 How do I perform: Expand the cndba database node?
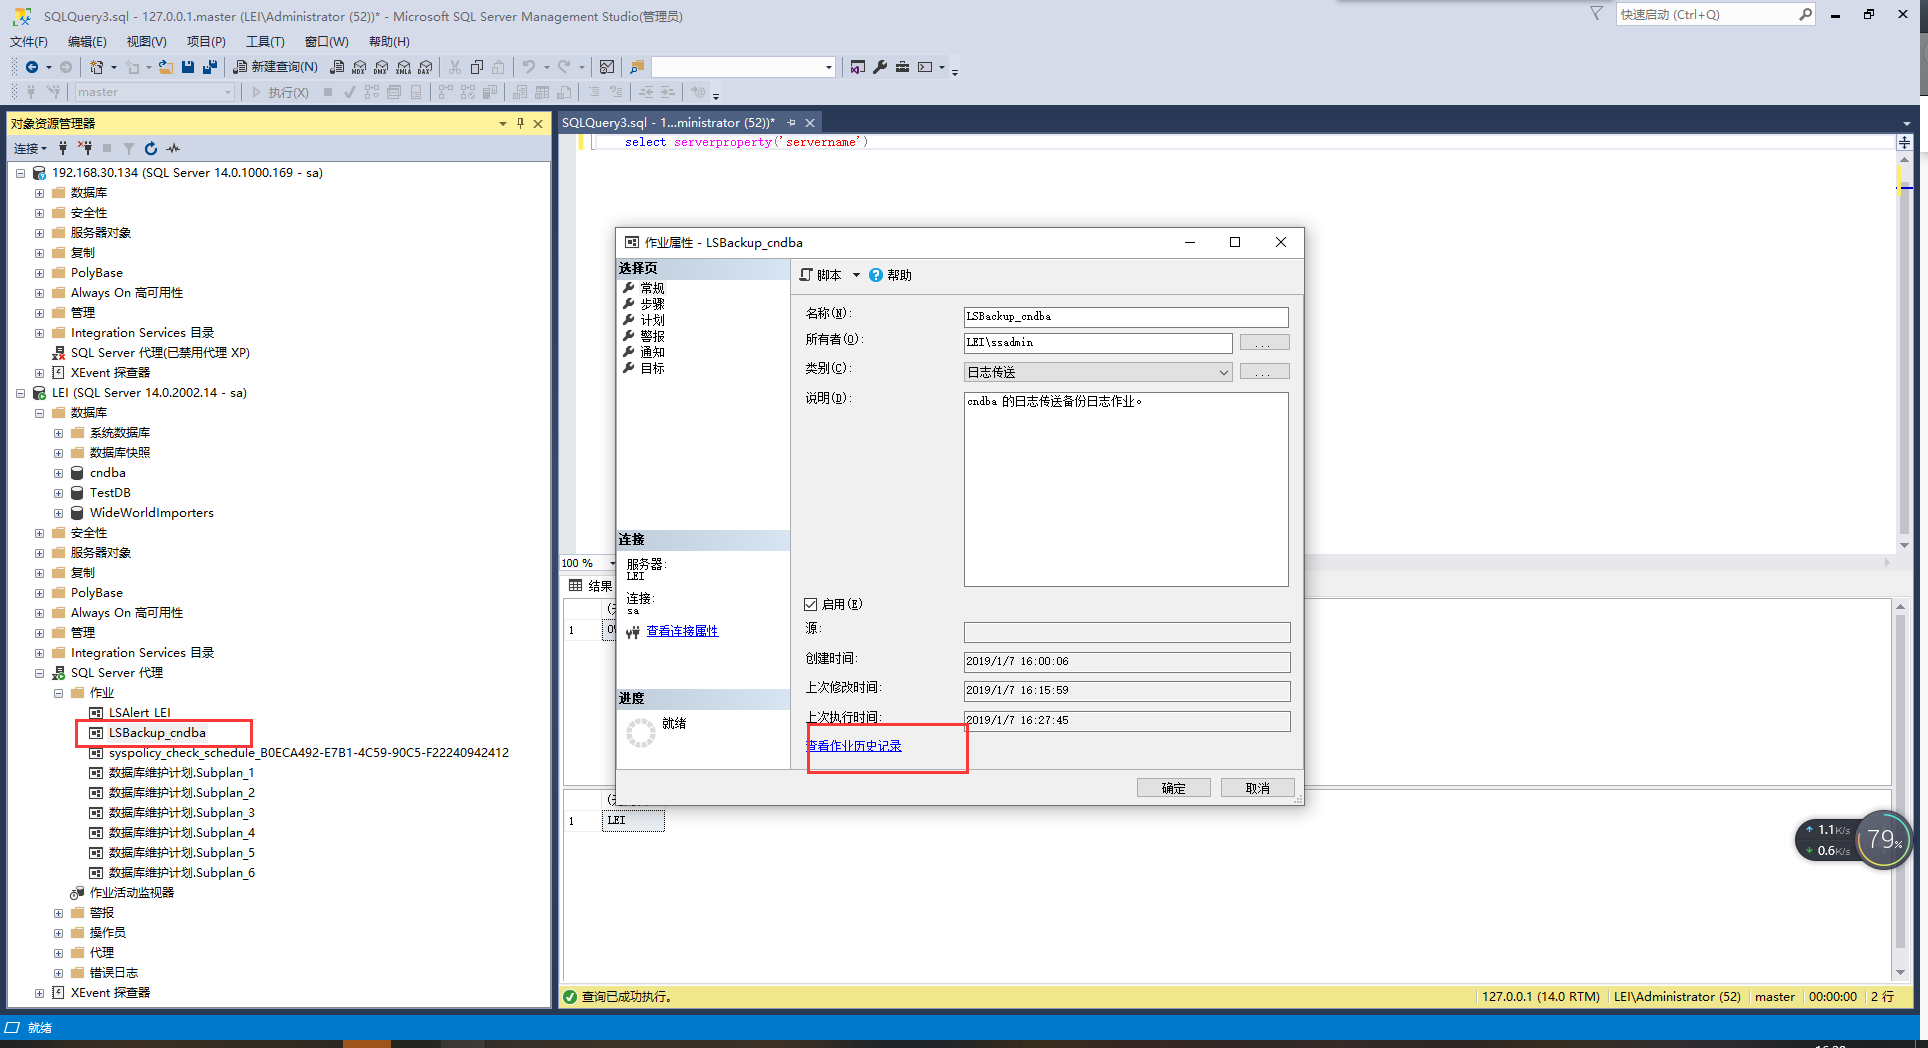coord(58,473)
